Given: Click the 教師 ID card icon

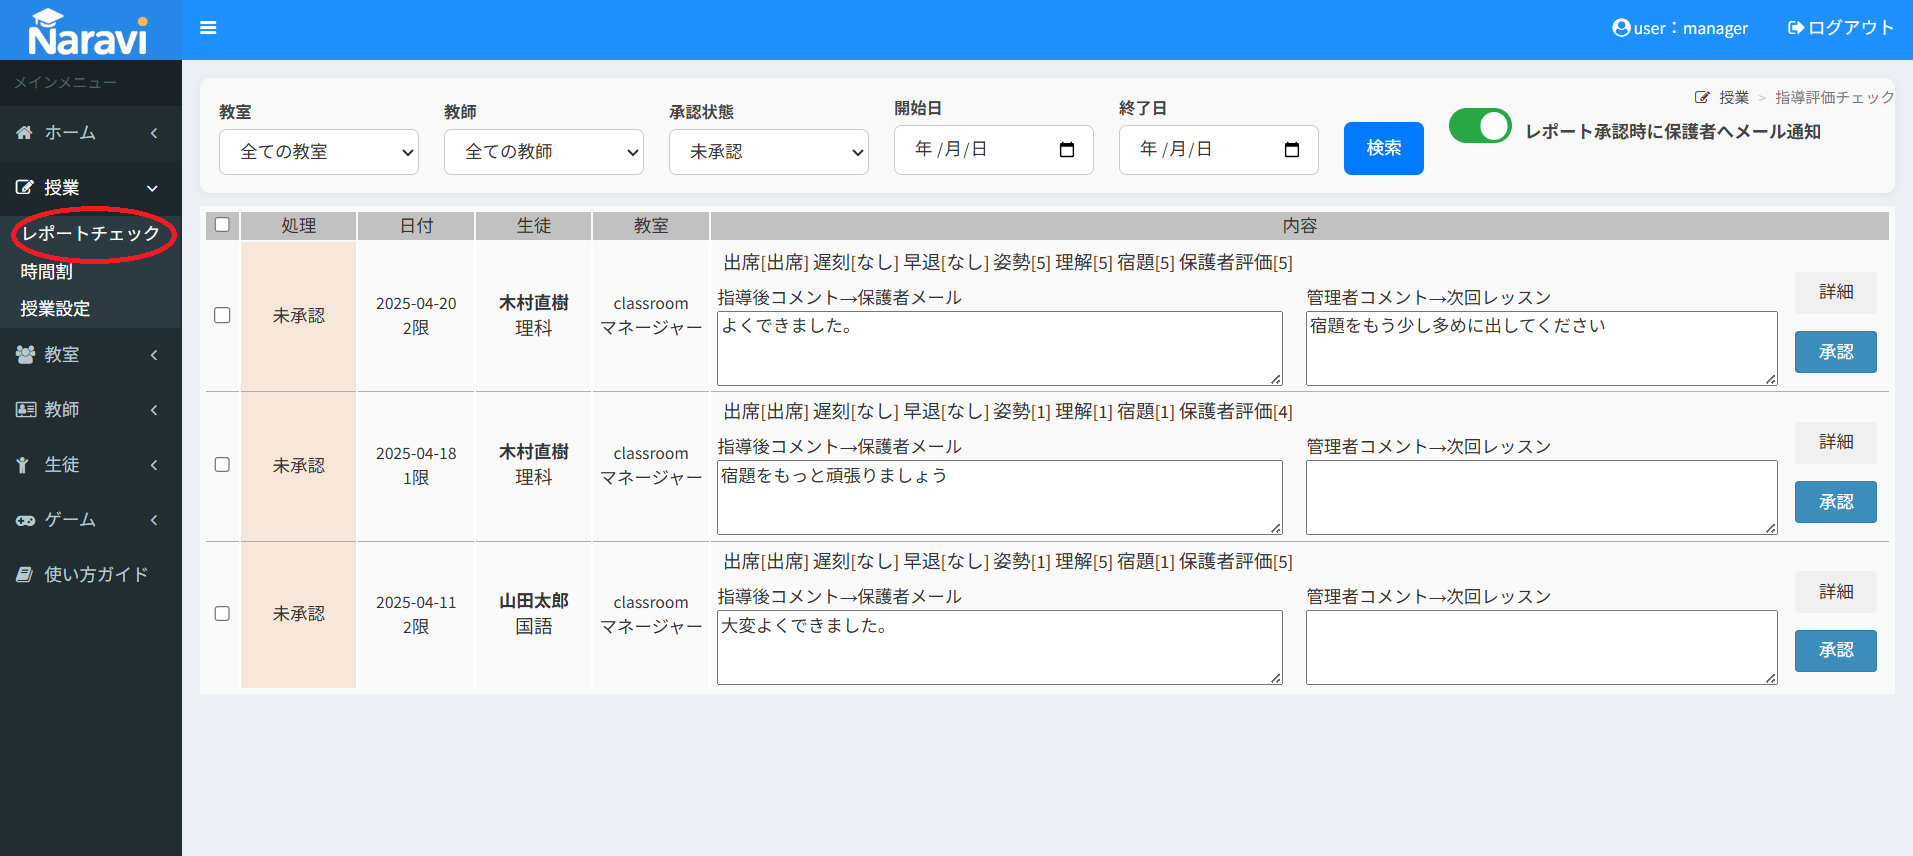Looking at the screenshot, I should click(25, 410).
